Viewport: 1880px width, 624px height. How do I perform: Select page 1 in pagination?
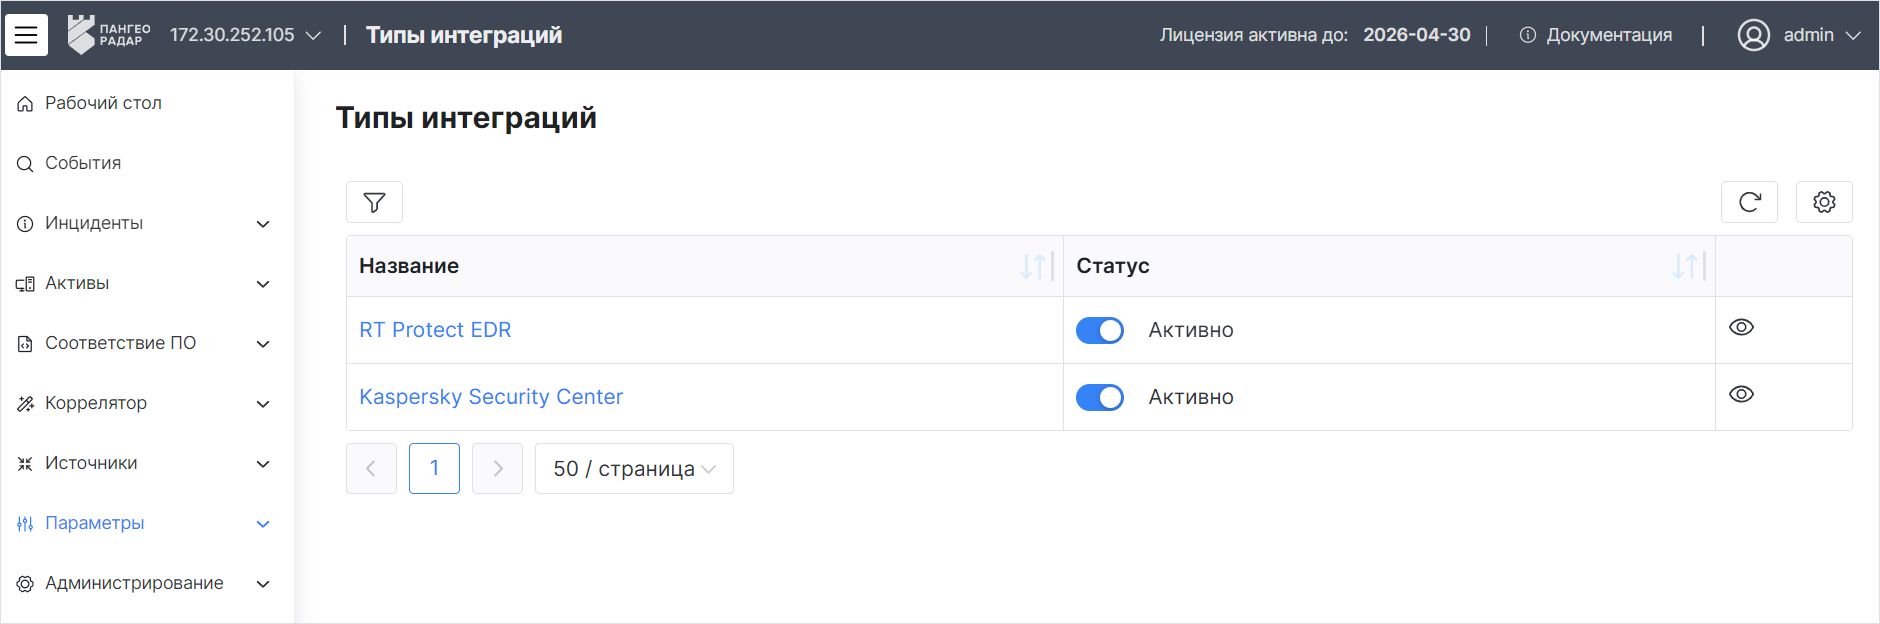click(434, 468)
